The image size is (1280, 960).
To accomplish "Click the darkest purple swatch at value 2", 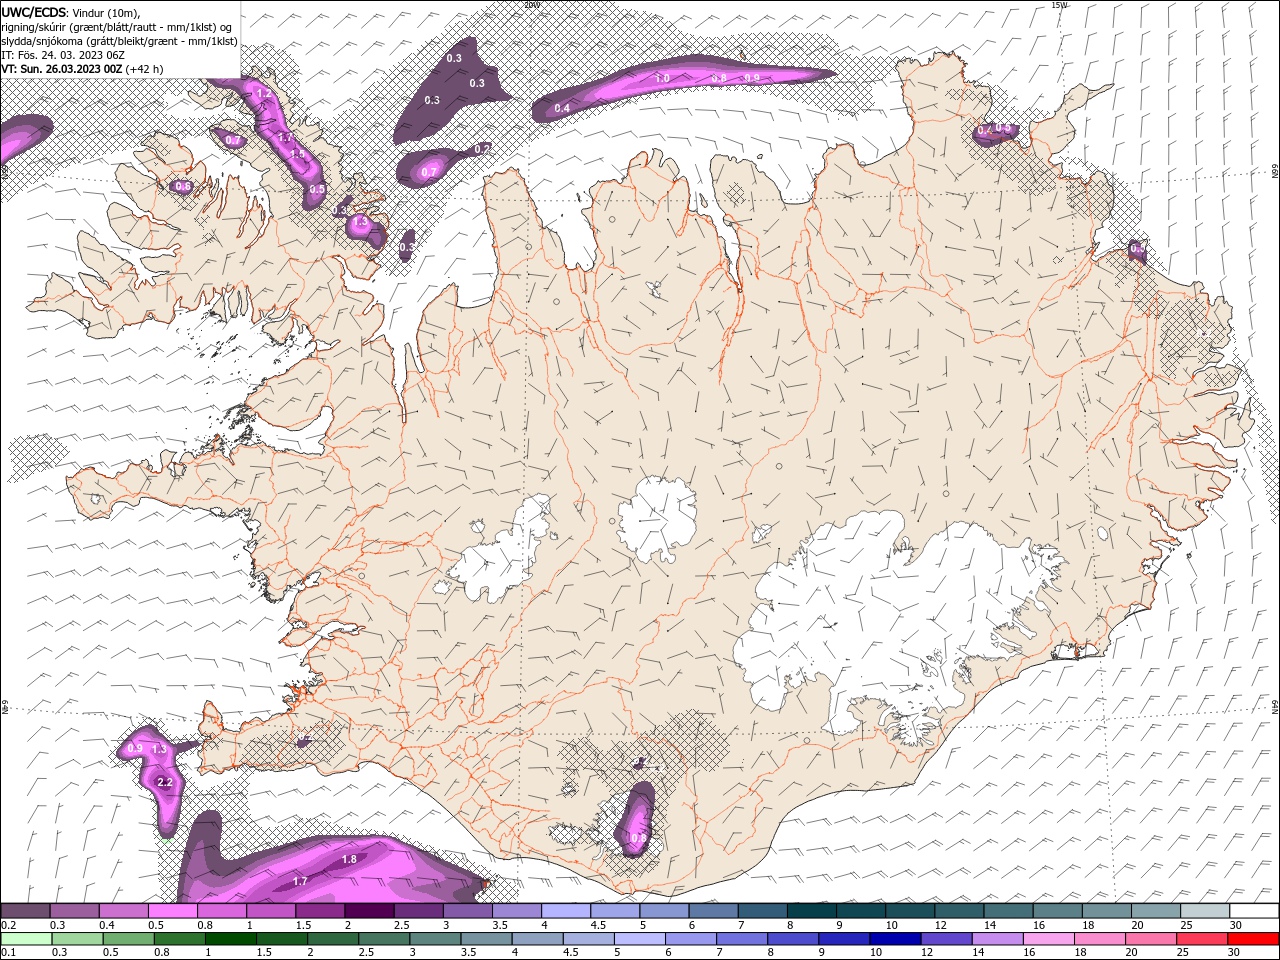I will (x=369, y=911).
